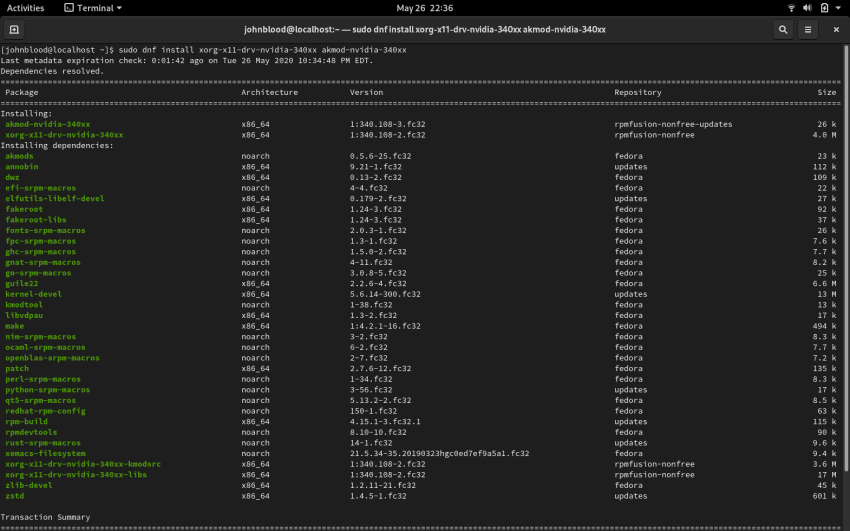Click the search icon in header bar

click(783, 29)
